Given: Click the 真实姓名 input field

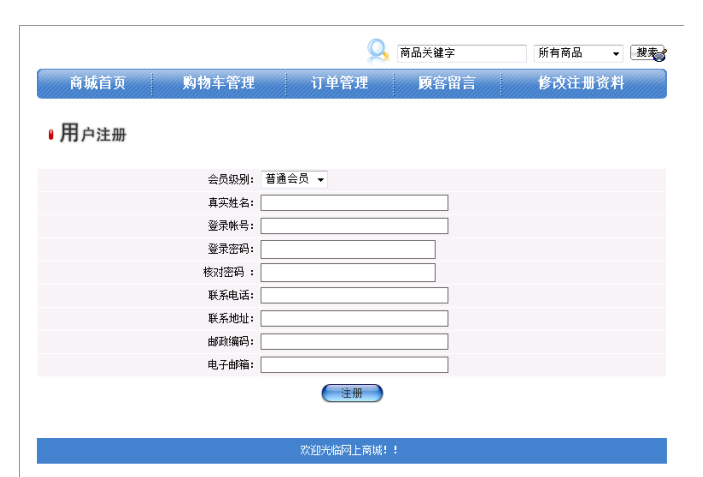Looking at the screenshot, I should pyautogui.click(x=354, y=203).
